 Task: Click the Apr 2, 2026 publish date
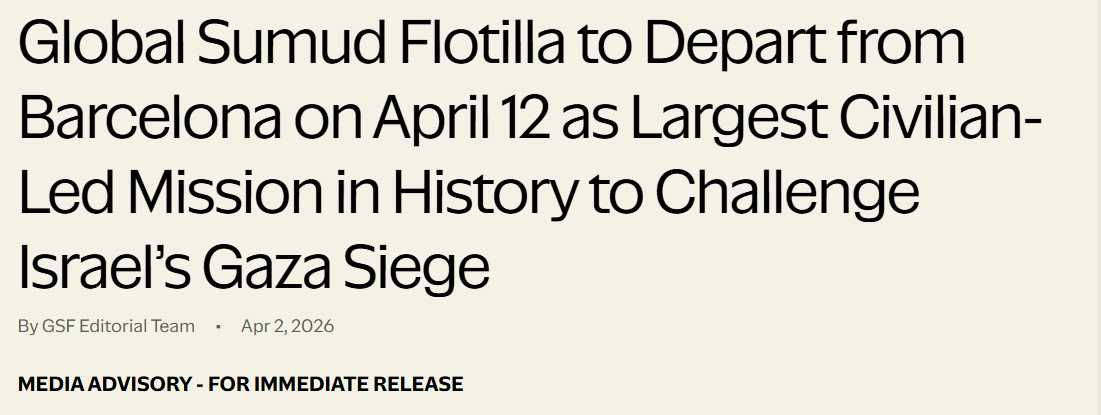[x=287, y=326]
